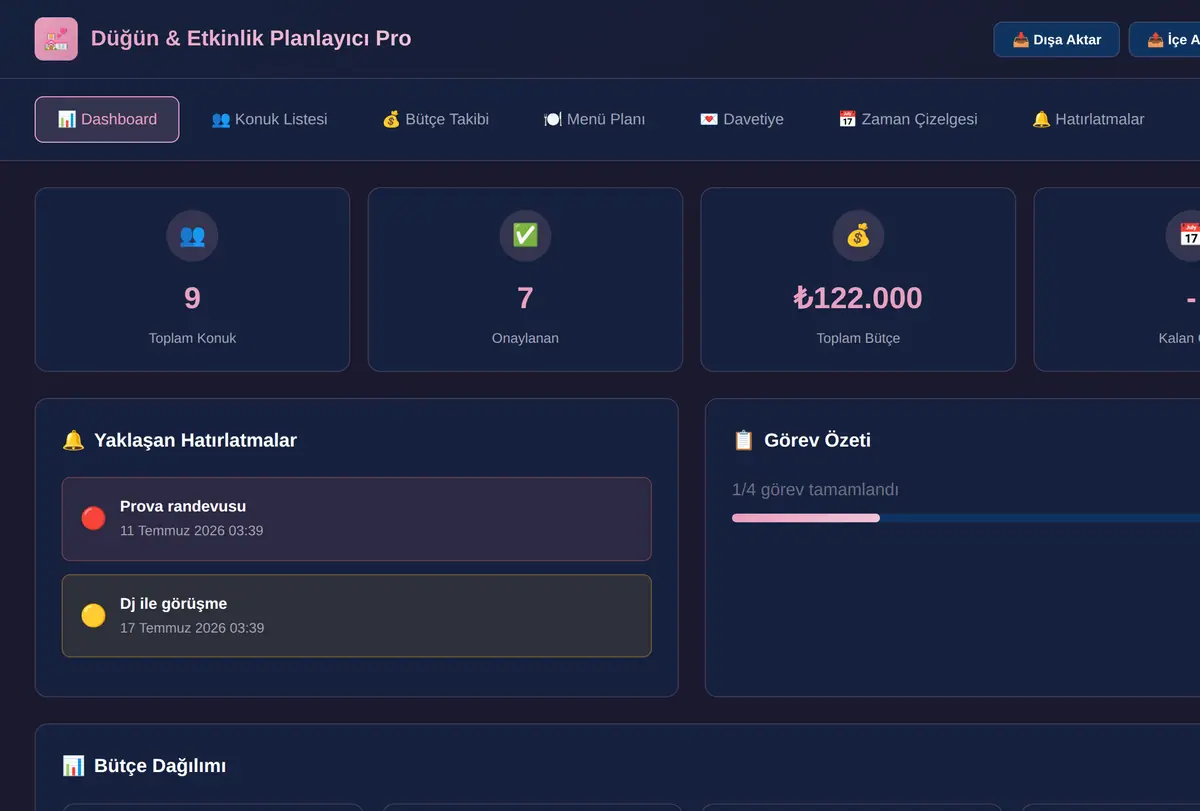Click the wedding planner app logo icon

click(x=56, y=39)
